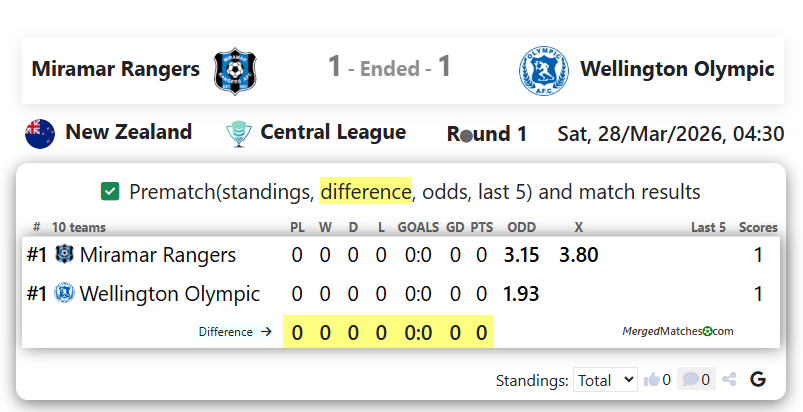Open Miramar Rangers team in header
This screenshot has height=412, width=803.
point(115,69)
